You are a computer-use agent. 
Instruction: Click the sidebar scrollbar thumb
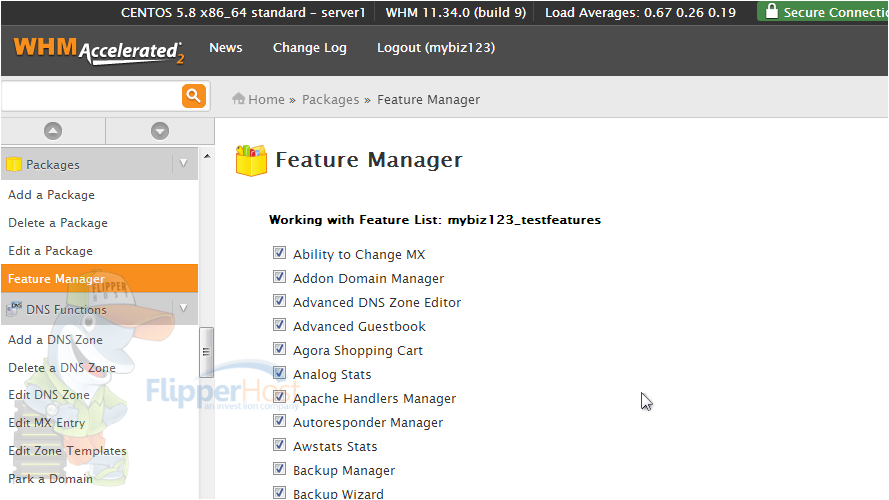pos(206,352)
